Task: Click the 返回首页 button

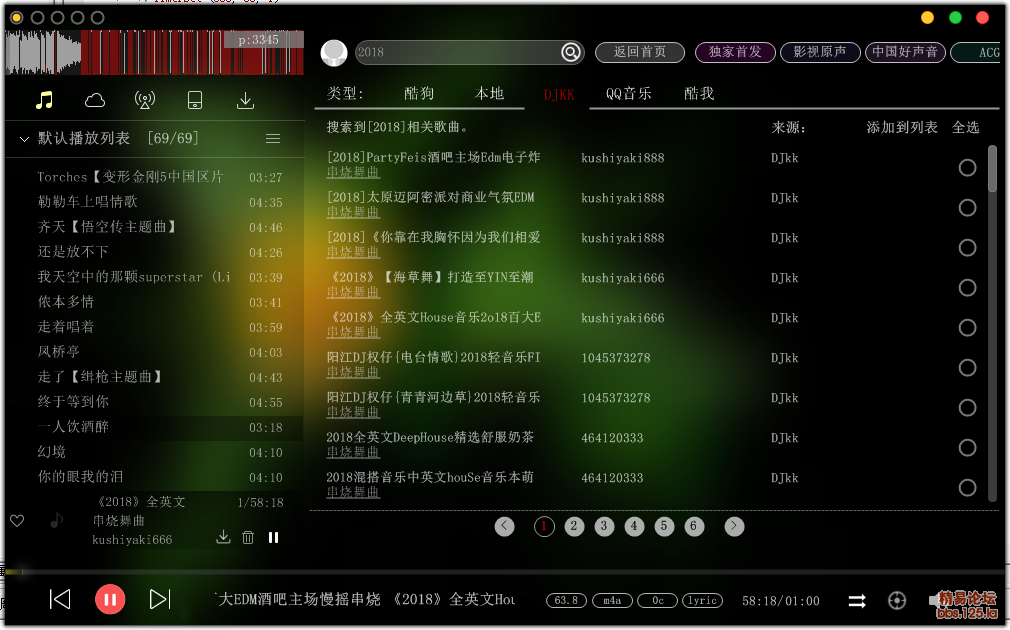Action: point(640,52)
